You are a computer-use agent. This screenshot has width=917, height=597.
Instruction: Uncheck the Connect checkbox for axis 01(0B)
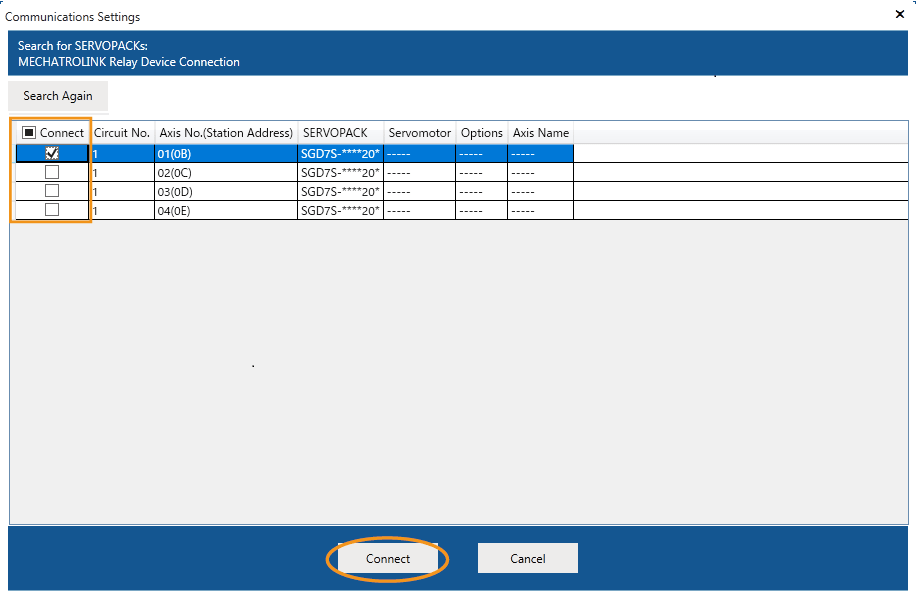click(x=52, y=153)
